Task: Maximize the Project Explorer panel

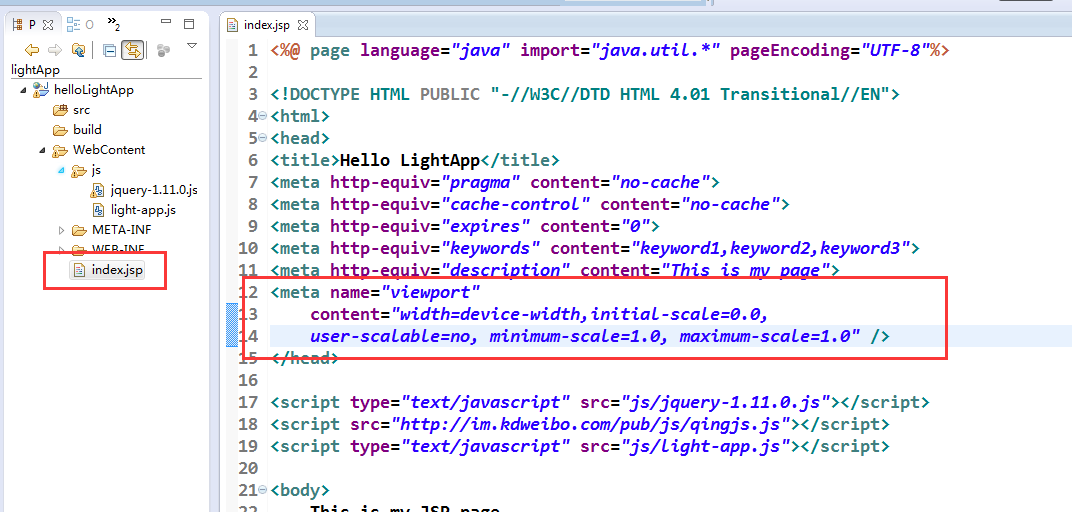Action: click(x=189, y=24)
